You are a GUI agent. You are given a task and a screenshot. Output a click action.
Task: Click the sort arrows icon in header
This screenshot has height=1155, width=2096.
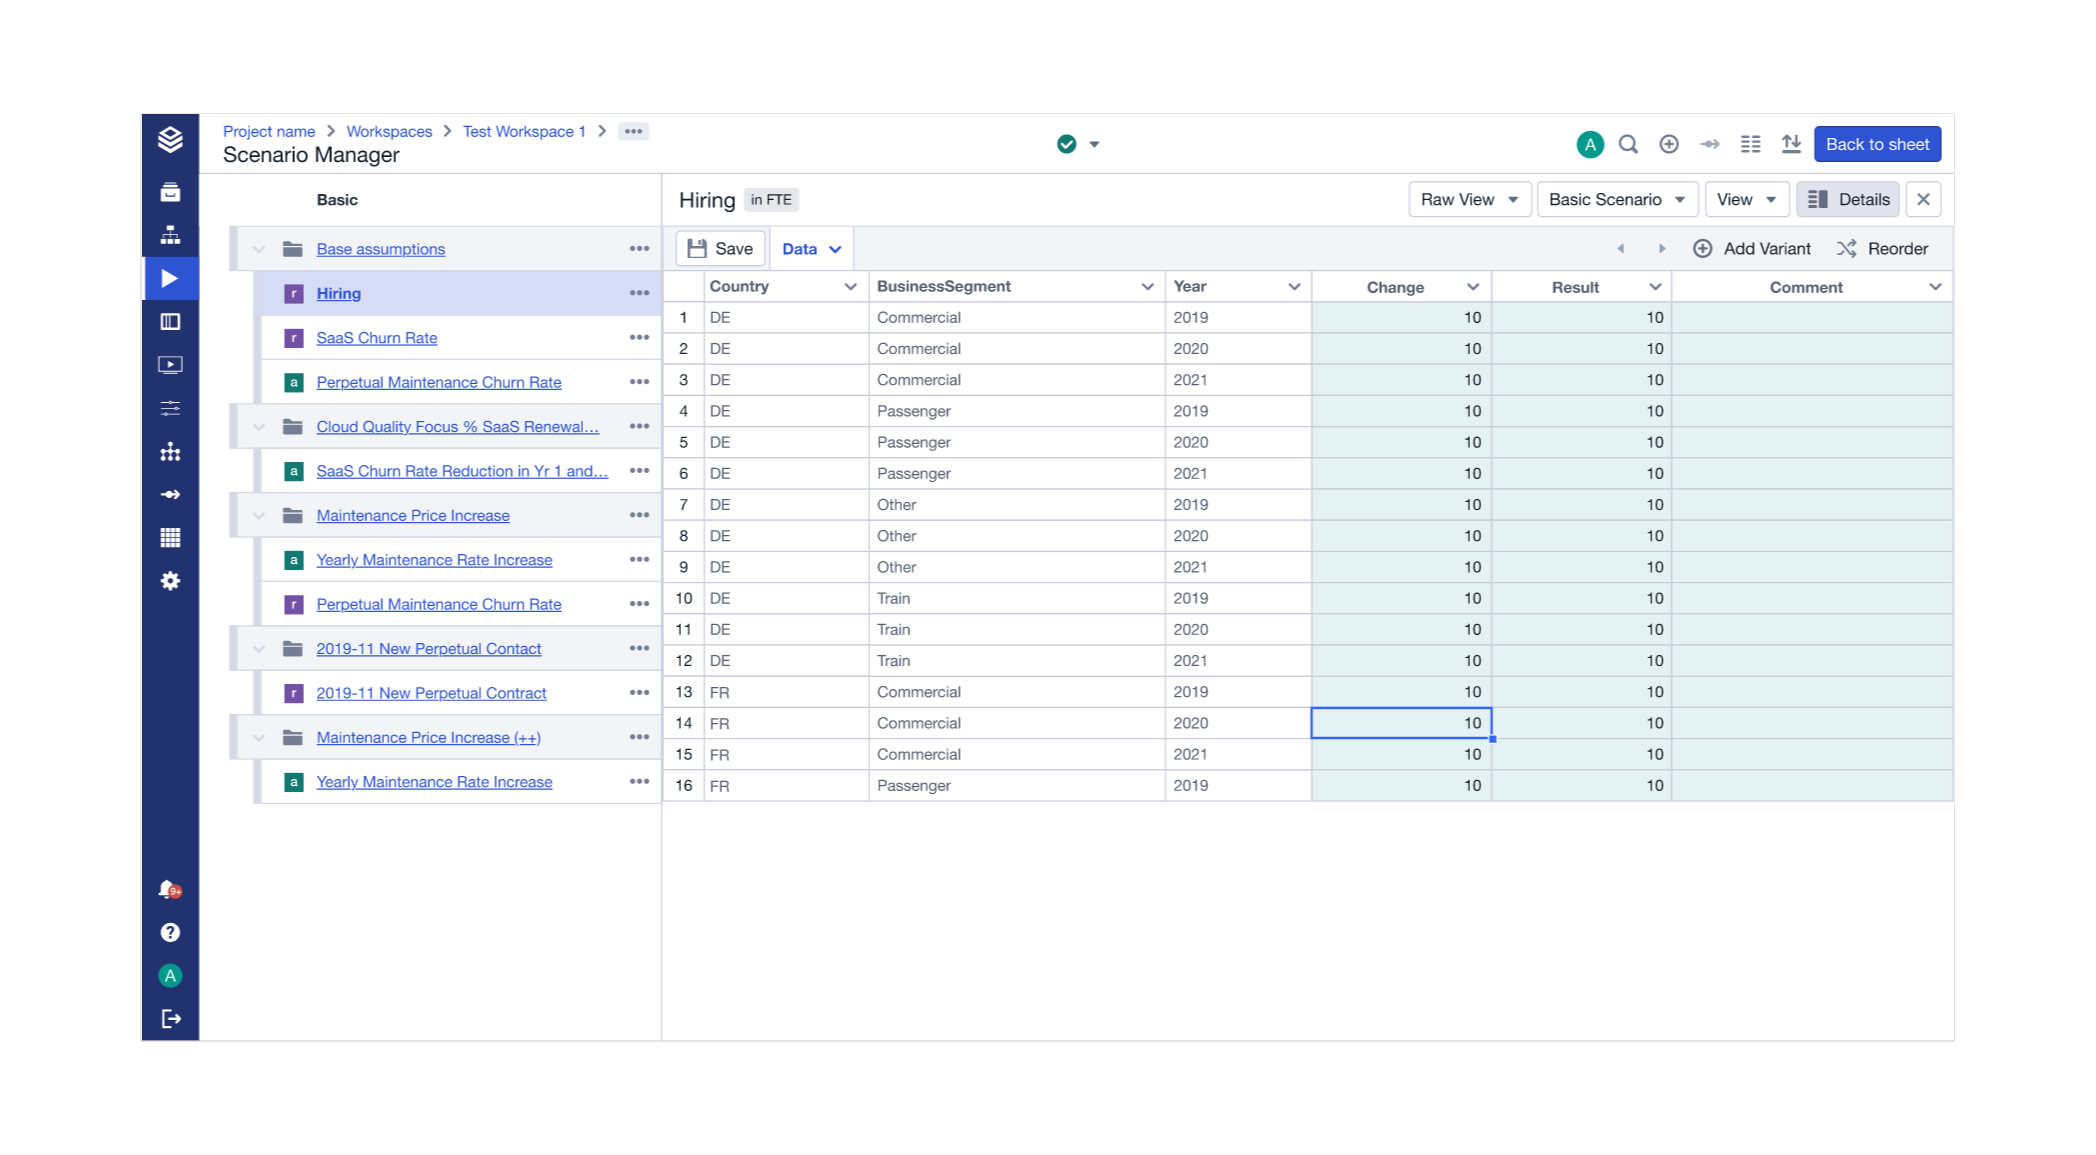coord(1791,144)
